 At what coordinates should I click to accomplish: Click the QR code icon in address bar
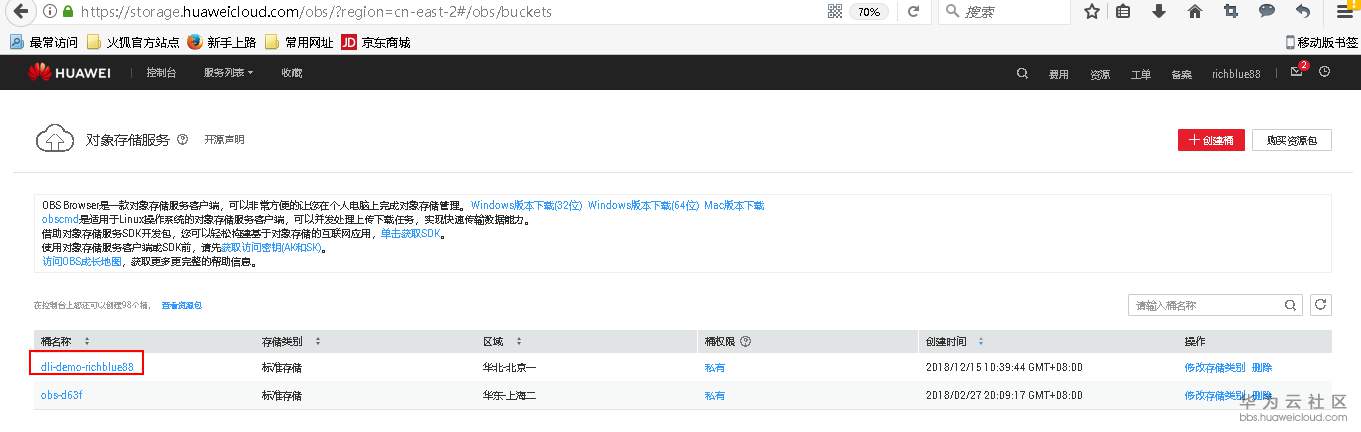click(835, 12)
